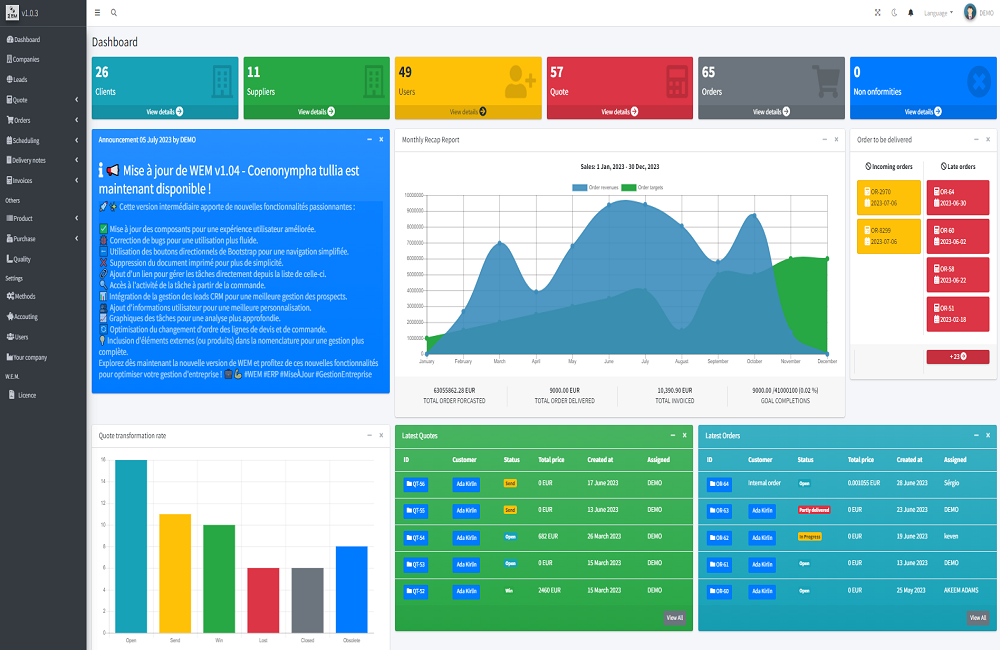This screenshot has width=1000, height=650.
Task: Open the QT-56 quote ID badge
Action: point(415,484)
